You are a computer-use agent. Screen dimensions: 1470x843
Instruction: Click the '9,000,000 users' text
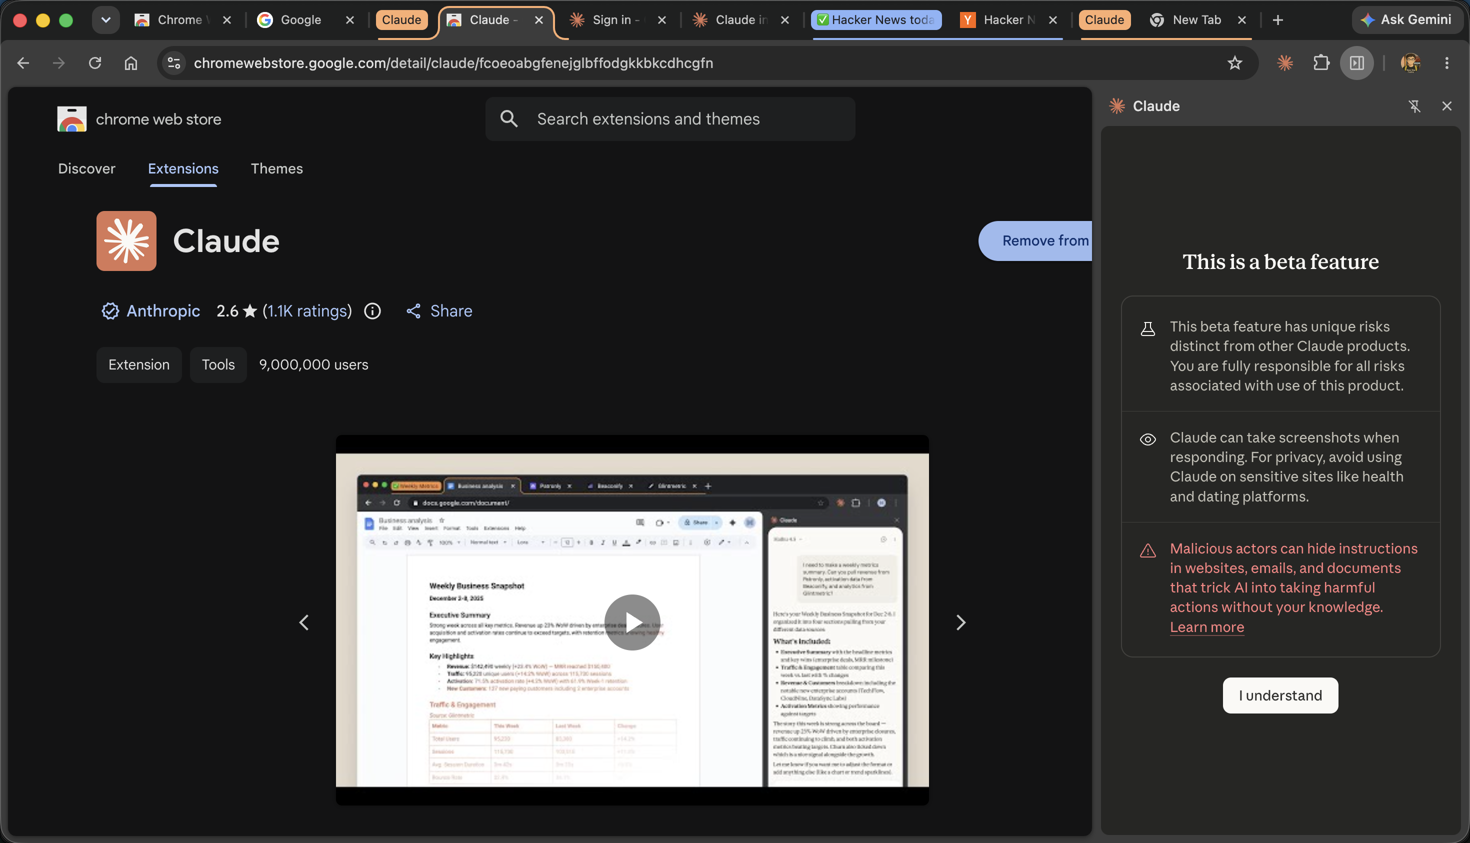(314, 365)
